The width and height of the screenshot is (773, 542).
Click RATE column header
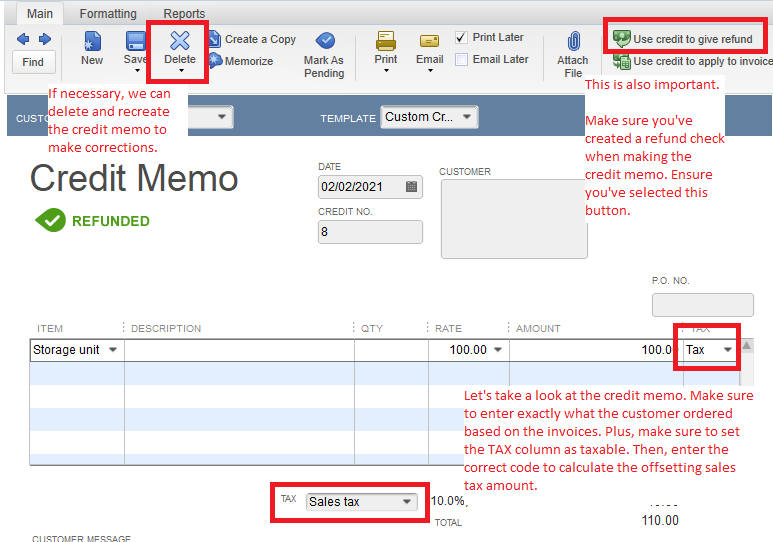pyautogui.click(x=448, y=328)
